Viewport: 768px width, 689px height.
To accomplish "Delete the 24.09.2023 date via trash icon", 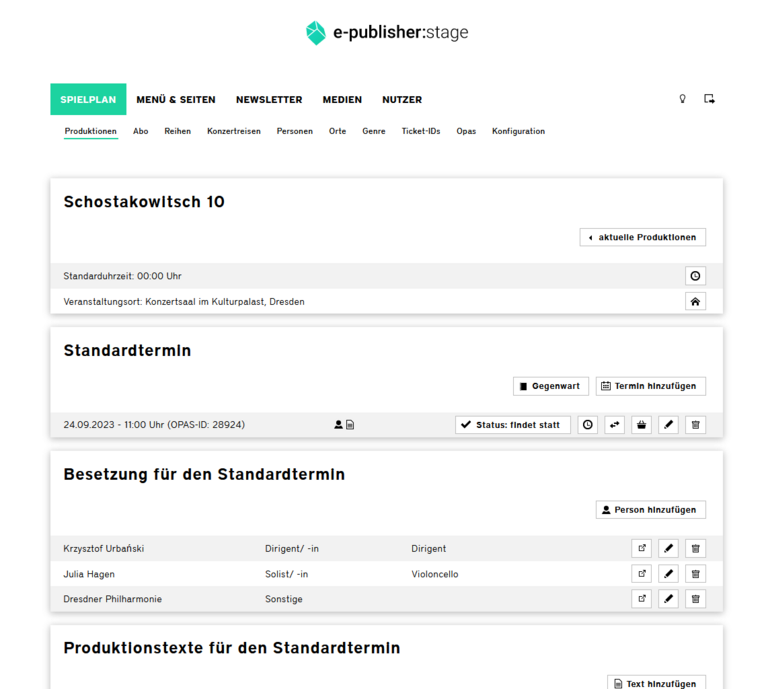I will (696, 425).
